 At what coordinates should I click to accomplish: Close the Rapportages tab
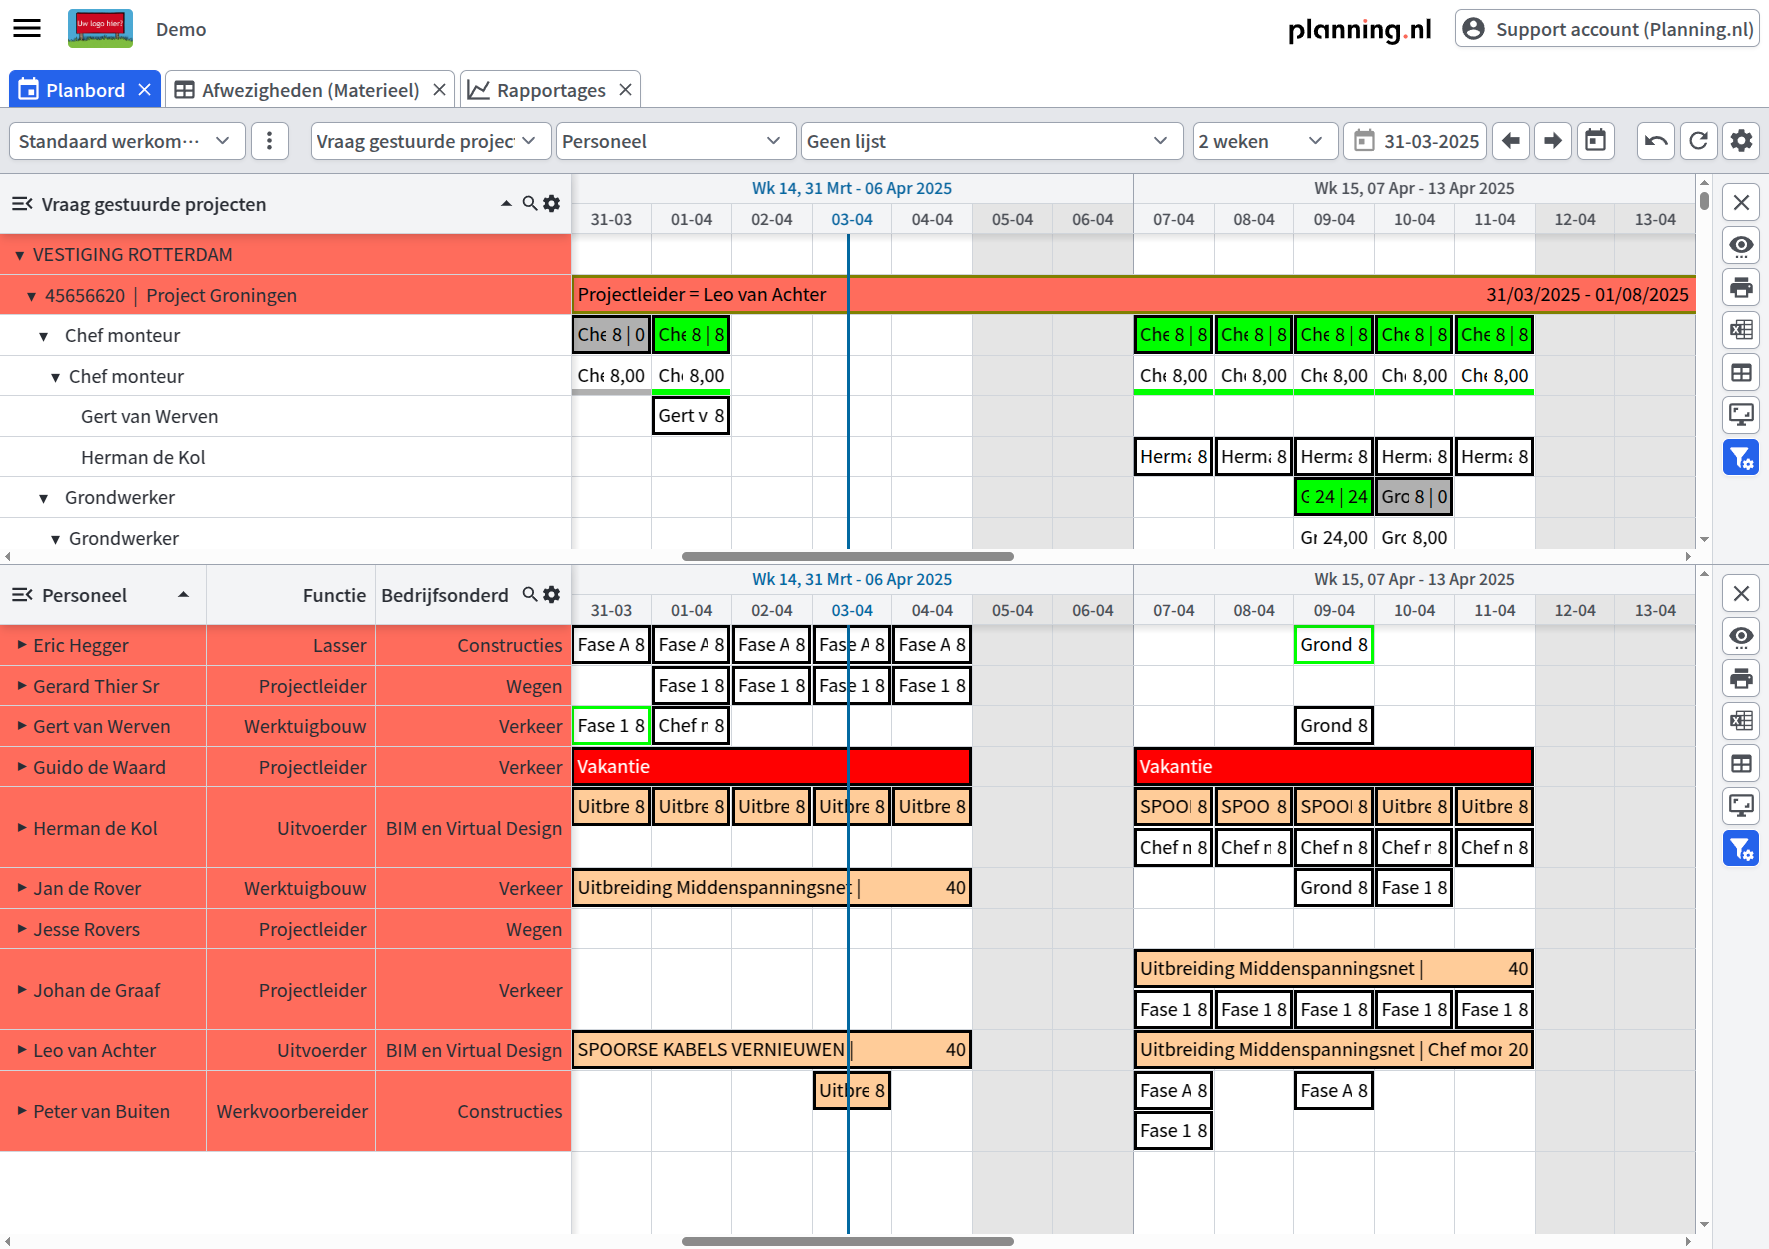click(x=625, y=90)
